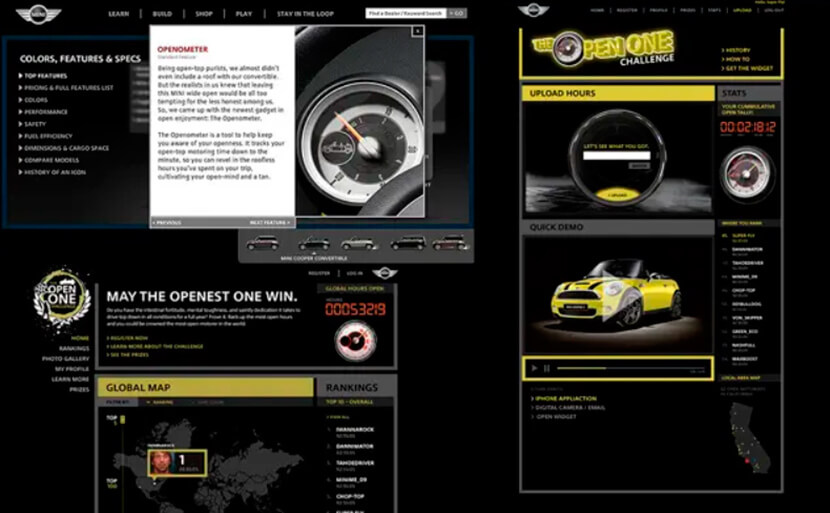Go to Next Feature in the popup
Screen dimensions: 830x513
click(x=269, y=222)
